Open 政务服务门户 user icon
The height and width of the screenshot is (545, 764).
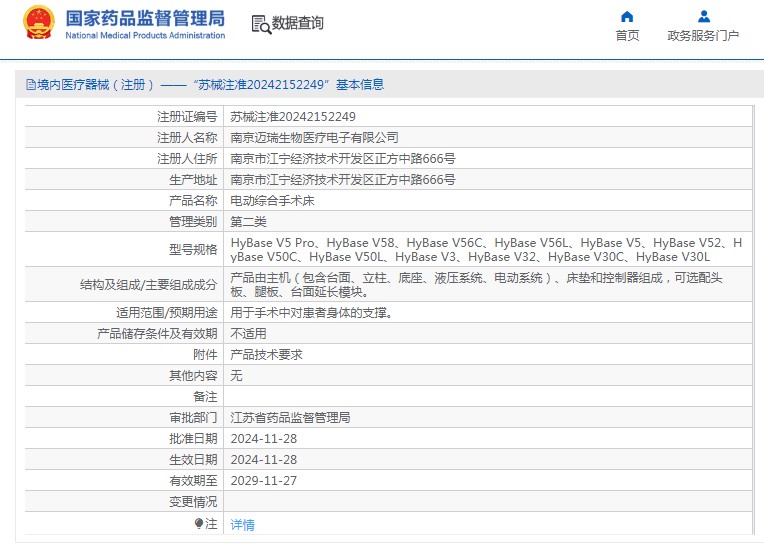704,17
